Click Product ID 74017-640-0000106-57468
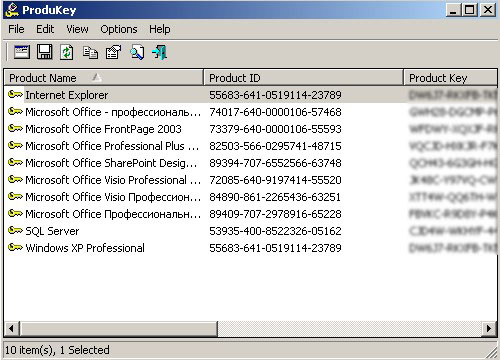The image size is (500, 360). 275,112
